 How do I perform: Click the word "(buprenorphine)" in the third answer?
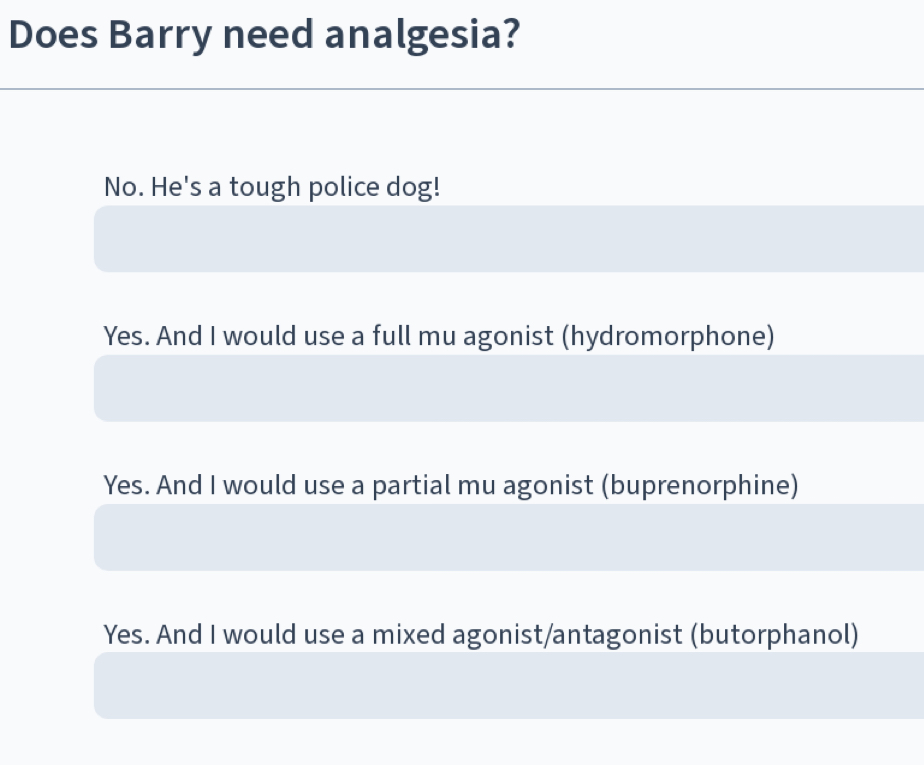click(x=698, y=486)
